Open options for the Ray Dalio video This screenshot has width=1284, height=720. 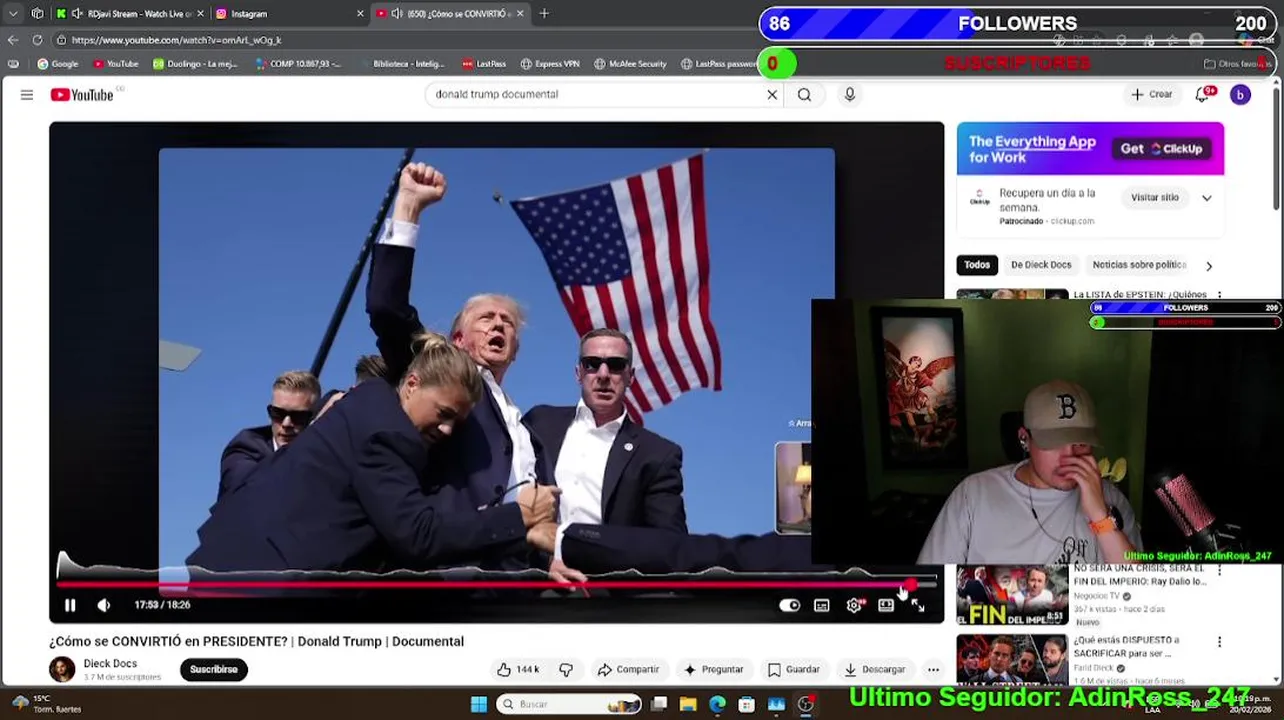[1219, 571]
